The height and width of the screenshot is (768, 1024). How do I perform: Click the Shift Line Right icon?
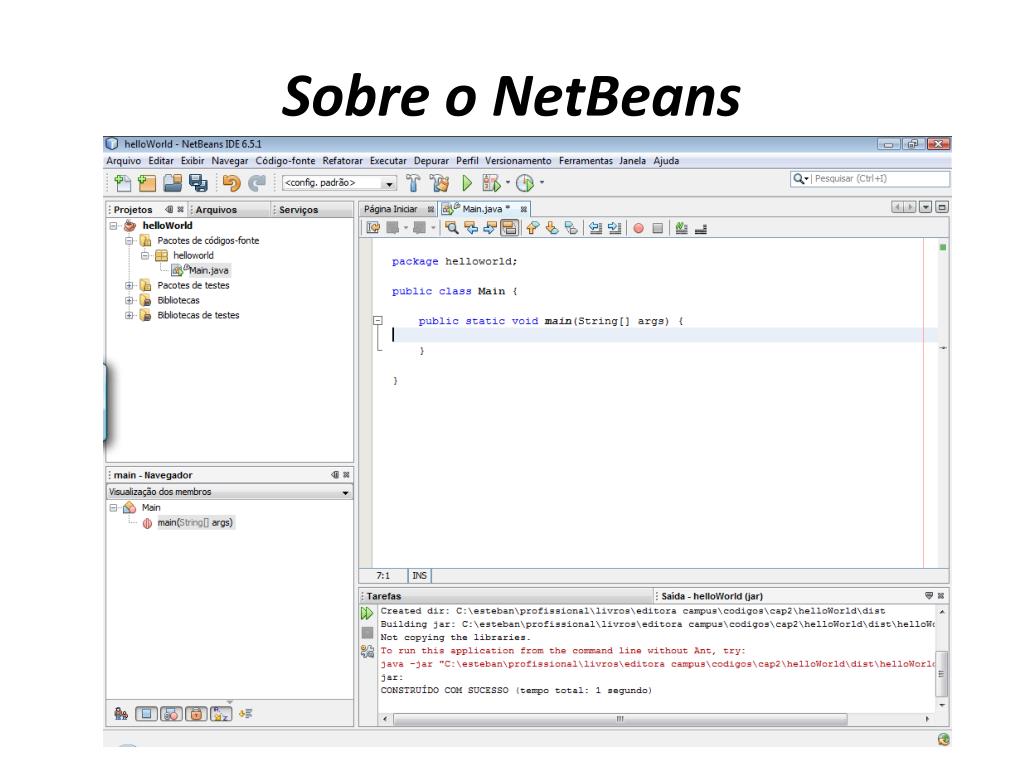tap(615, 228)
